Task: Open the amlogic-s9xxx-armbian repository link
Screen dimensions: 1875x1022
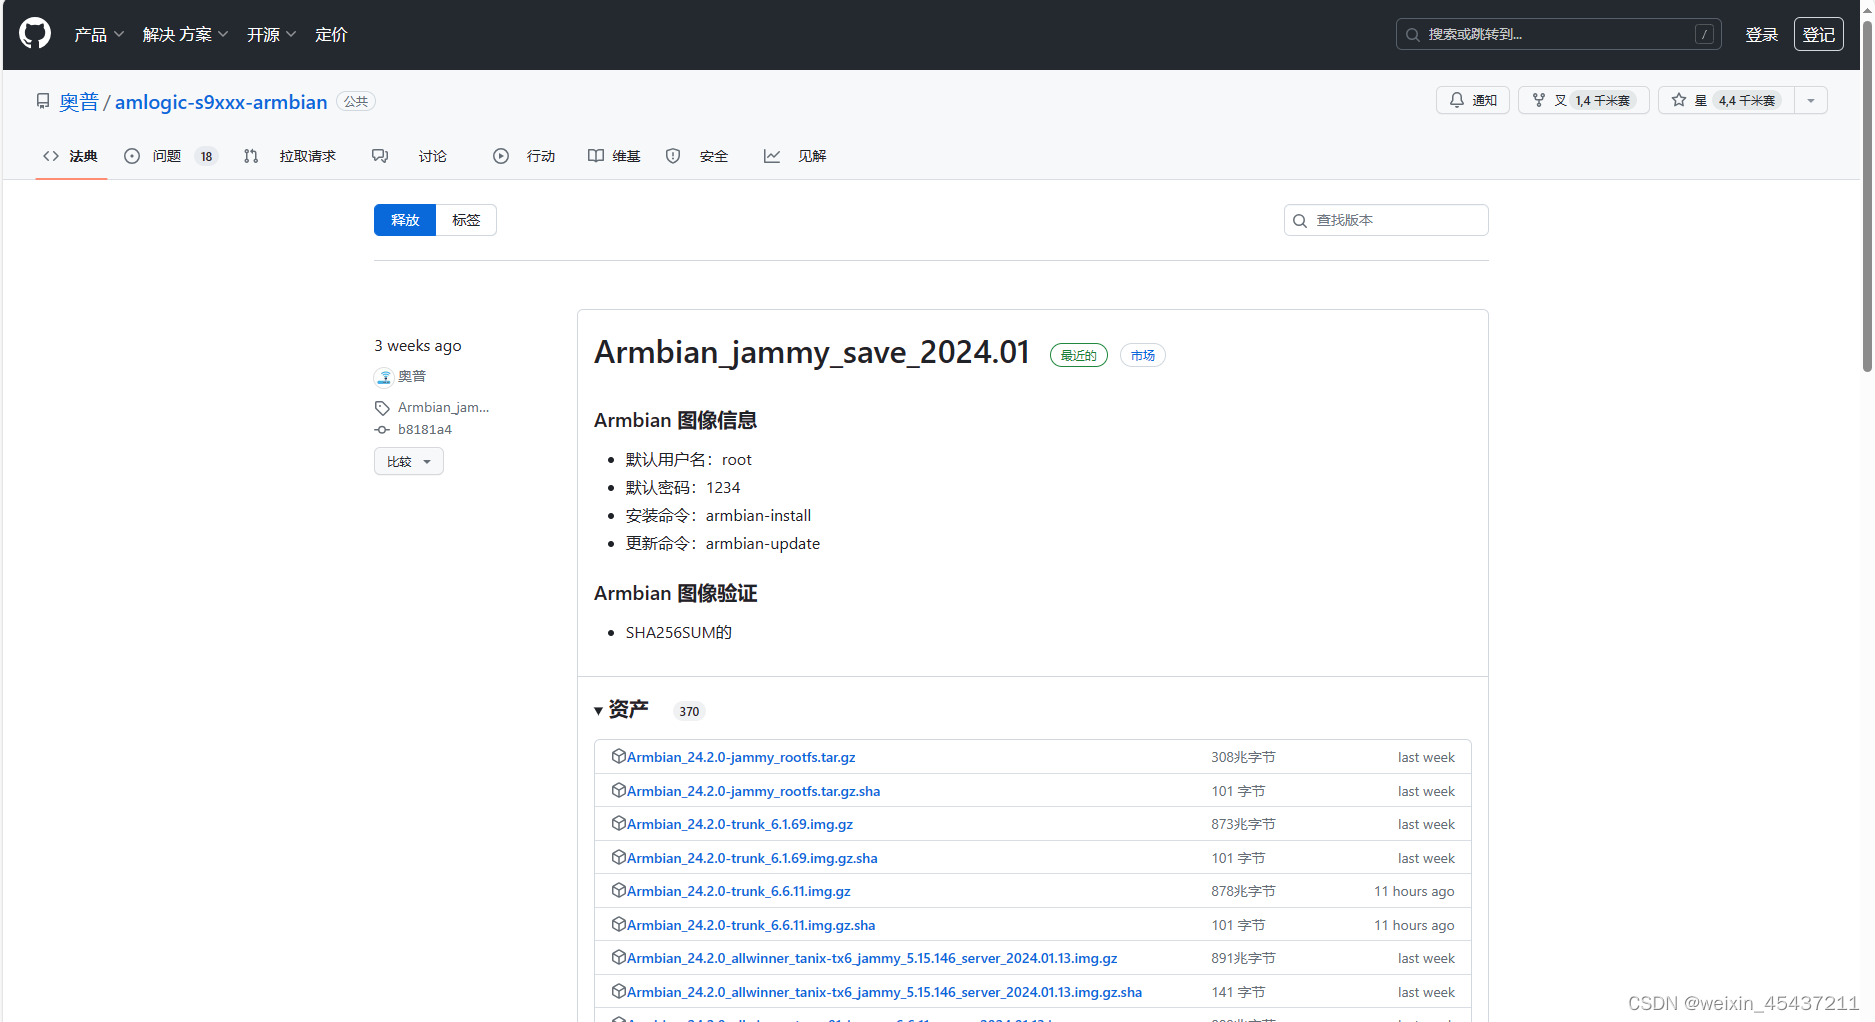Action: [221, 102]
